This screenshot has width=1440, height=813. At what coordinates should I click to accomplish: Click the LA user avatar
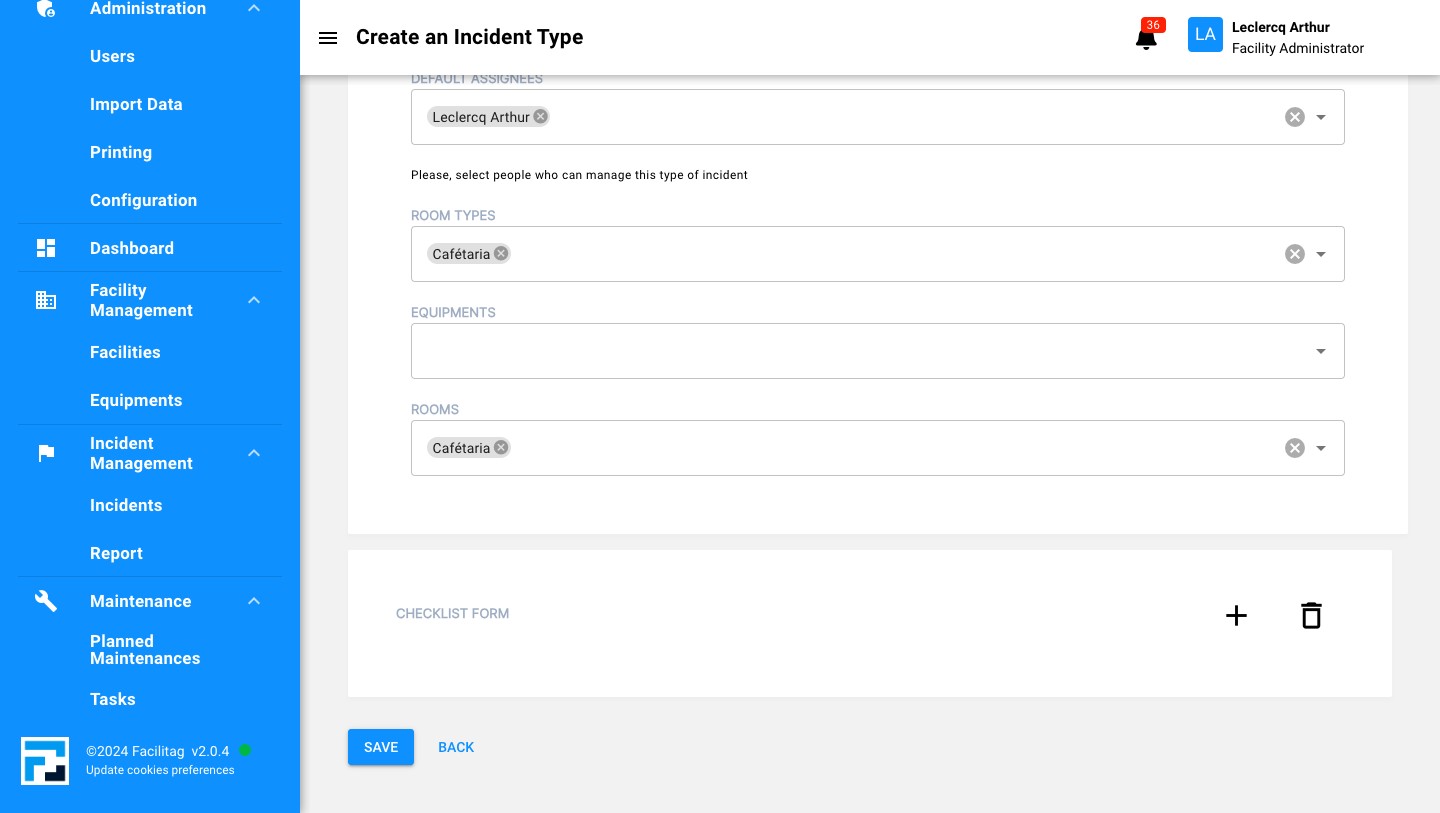1205,34
